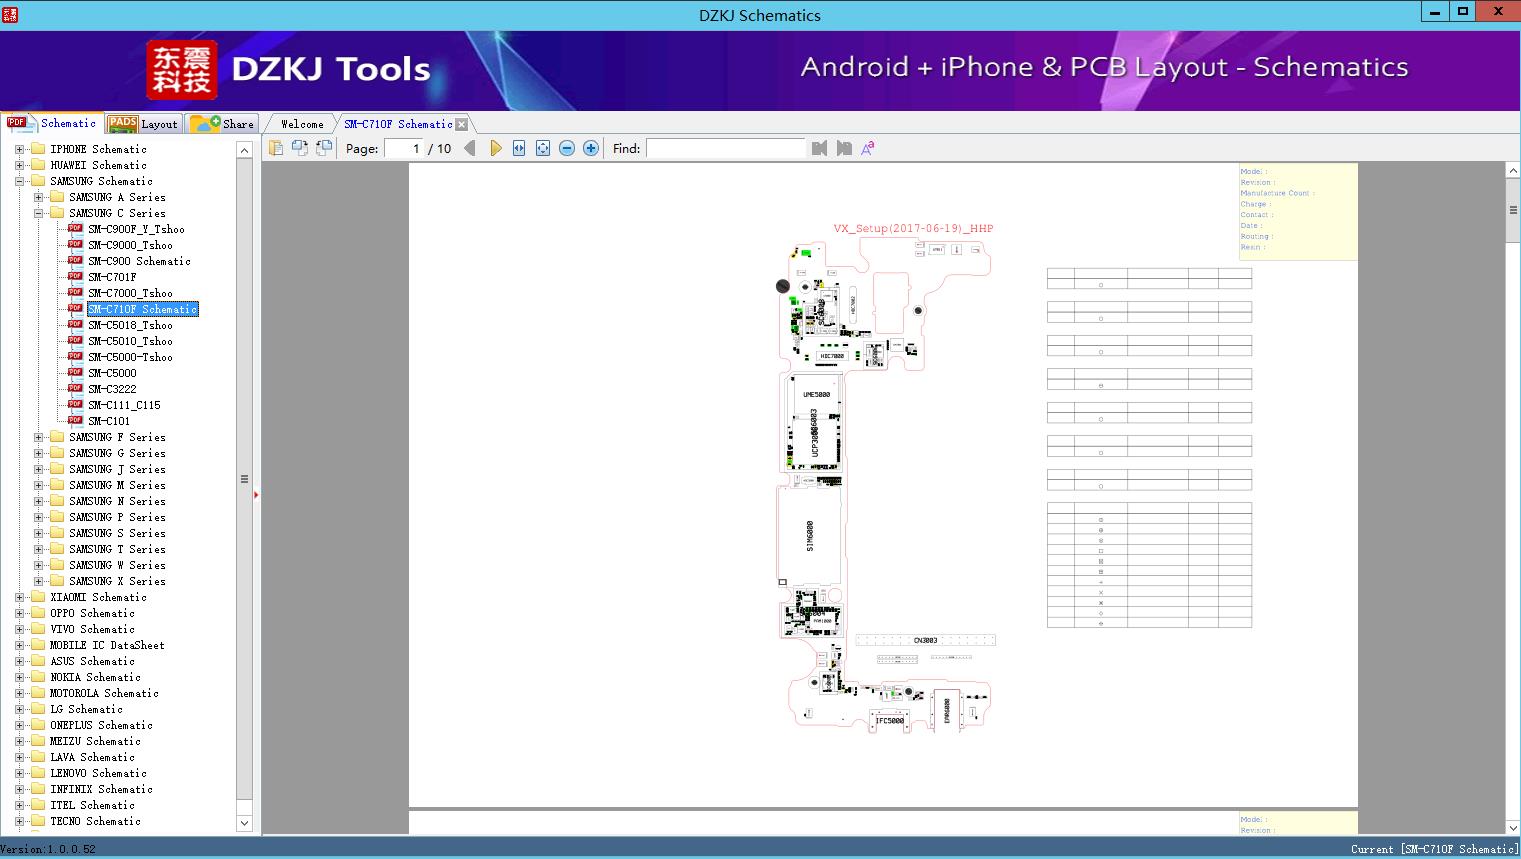Click document view scroll down arrow
The image size is (1521, 859).
pyautogui.click(x=1513, y=827)
